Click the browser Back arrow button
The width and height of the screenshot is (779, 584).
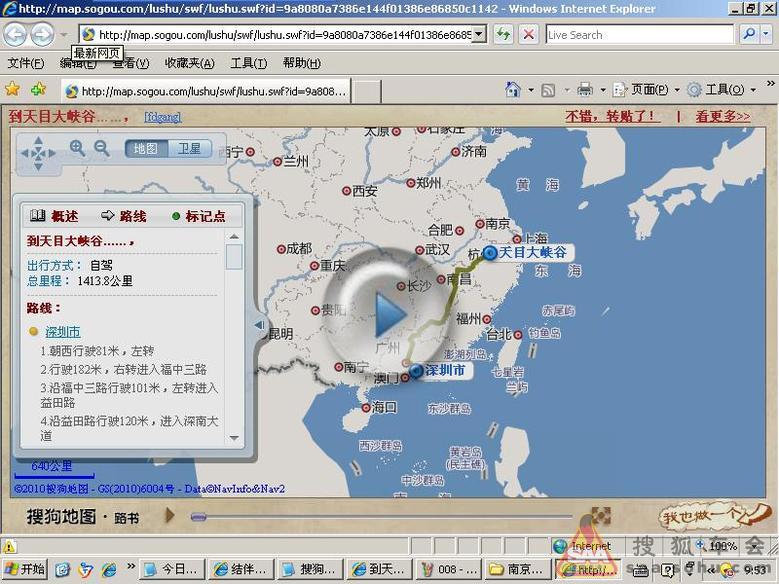point(15,34)
